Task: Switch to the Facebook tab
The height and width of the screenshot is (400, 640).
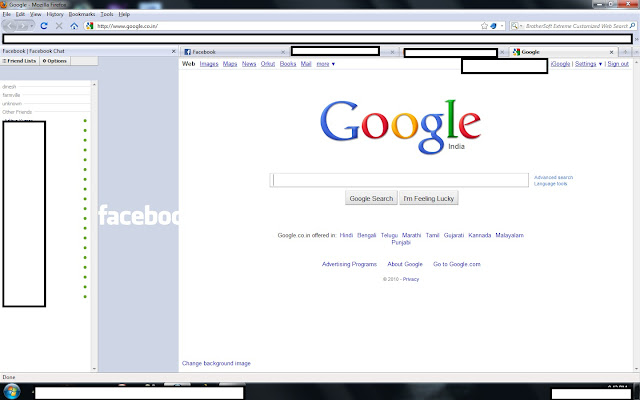Action: [234, 52]
